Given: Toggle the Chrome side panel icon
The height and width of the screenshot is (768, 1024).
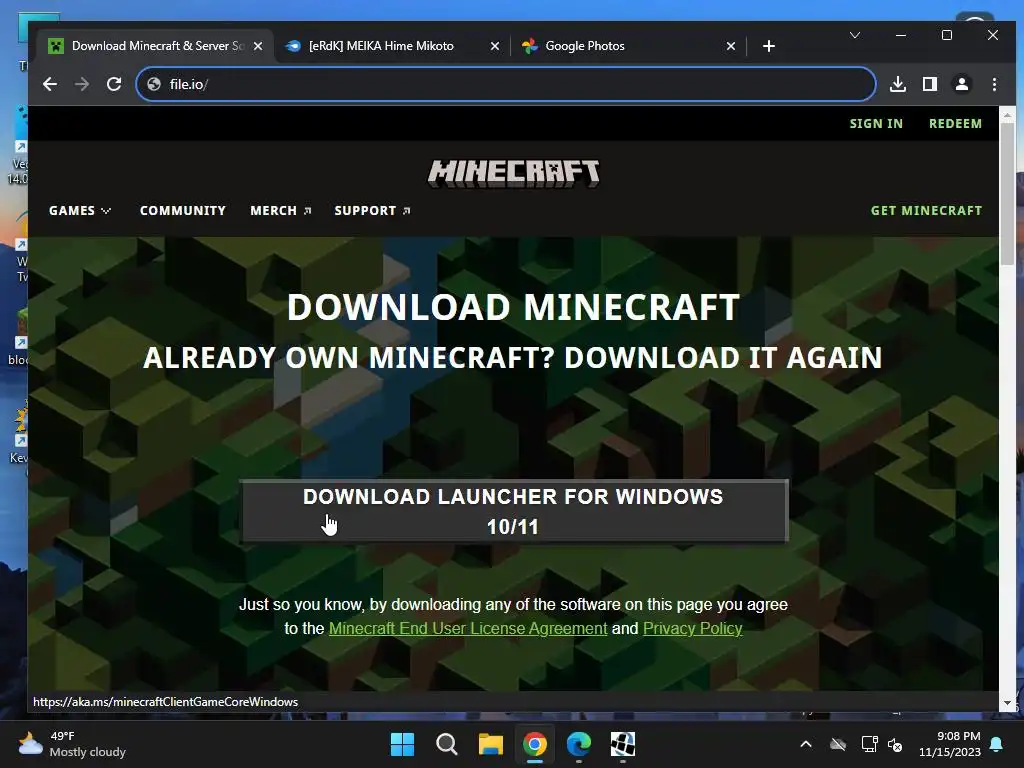Looking at the screenshot, I should tap(930, 84).
